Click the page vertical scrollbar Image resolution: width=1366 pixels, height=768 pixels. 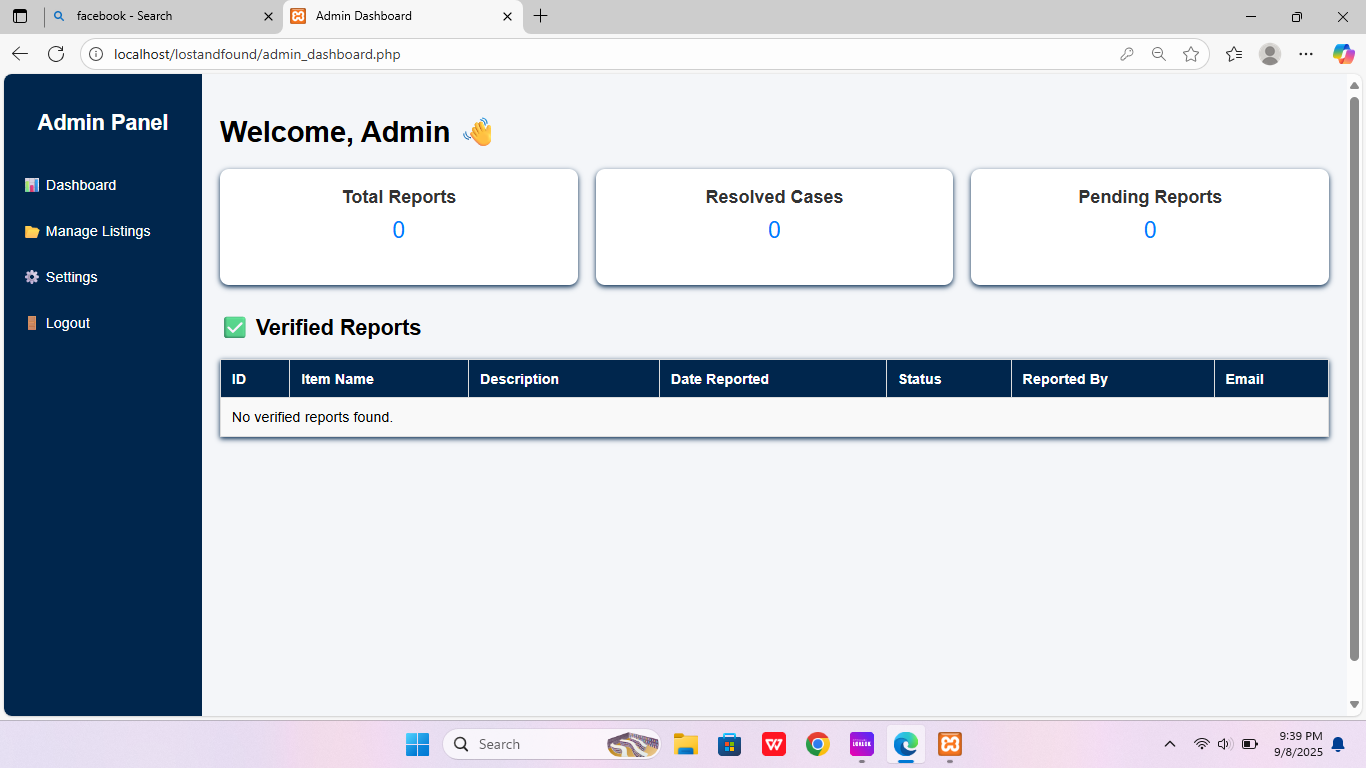tap(1354, 380)
